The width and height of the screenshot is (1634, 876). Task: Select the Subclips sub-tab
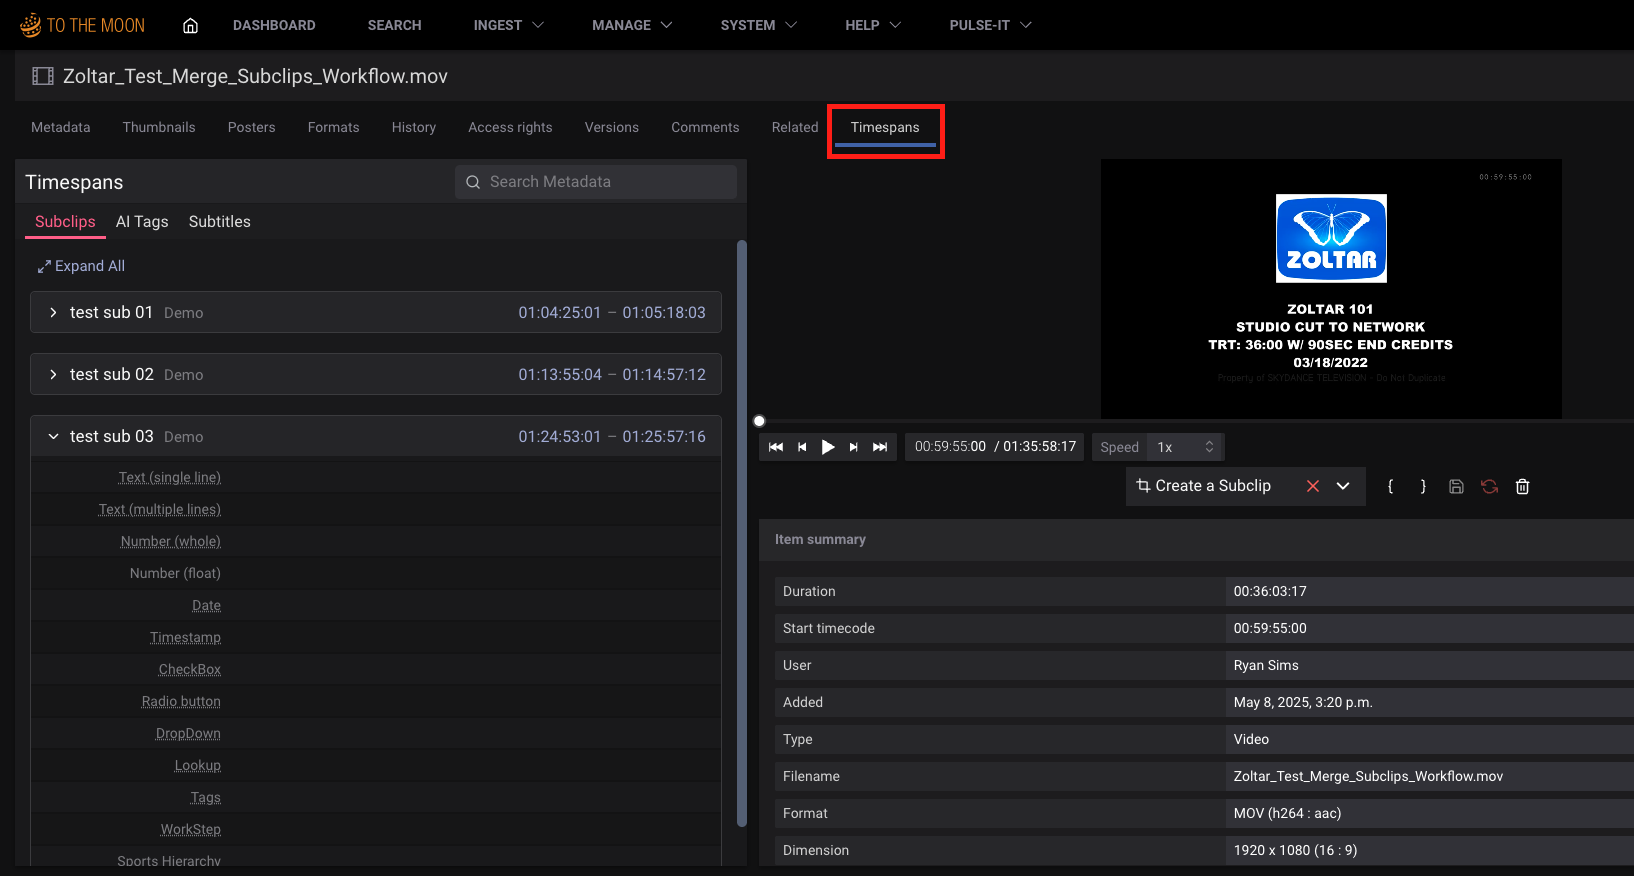65,222
